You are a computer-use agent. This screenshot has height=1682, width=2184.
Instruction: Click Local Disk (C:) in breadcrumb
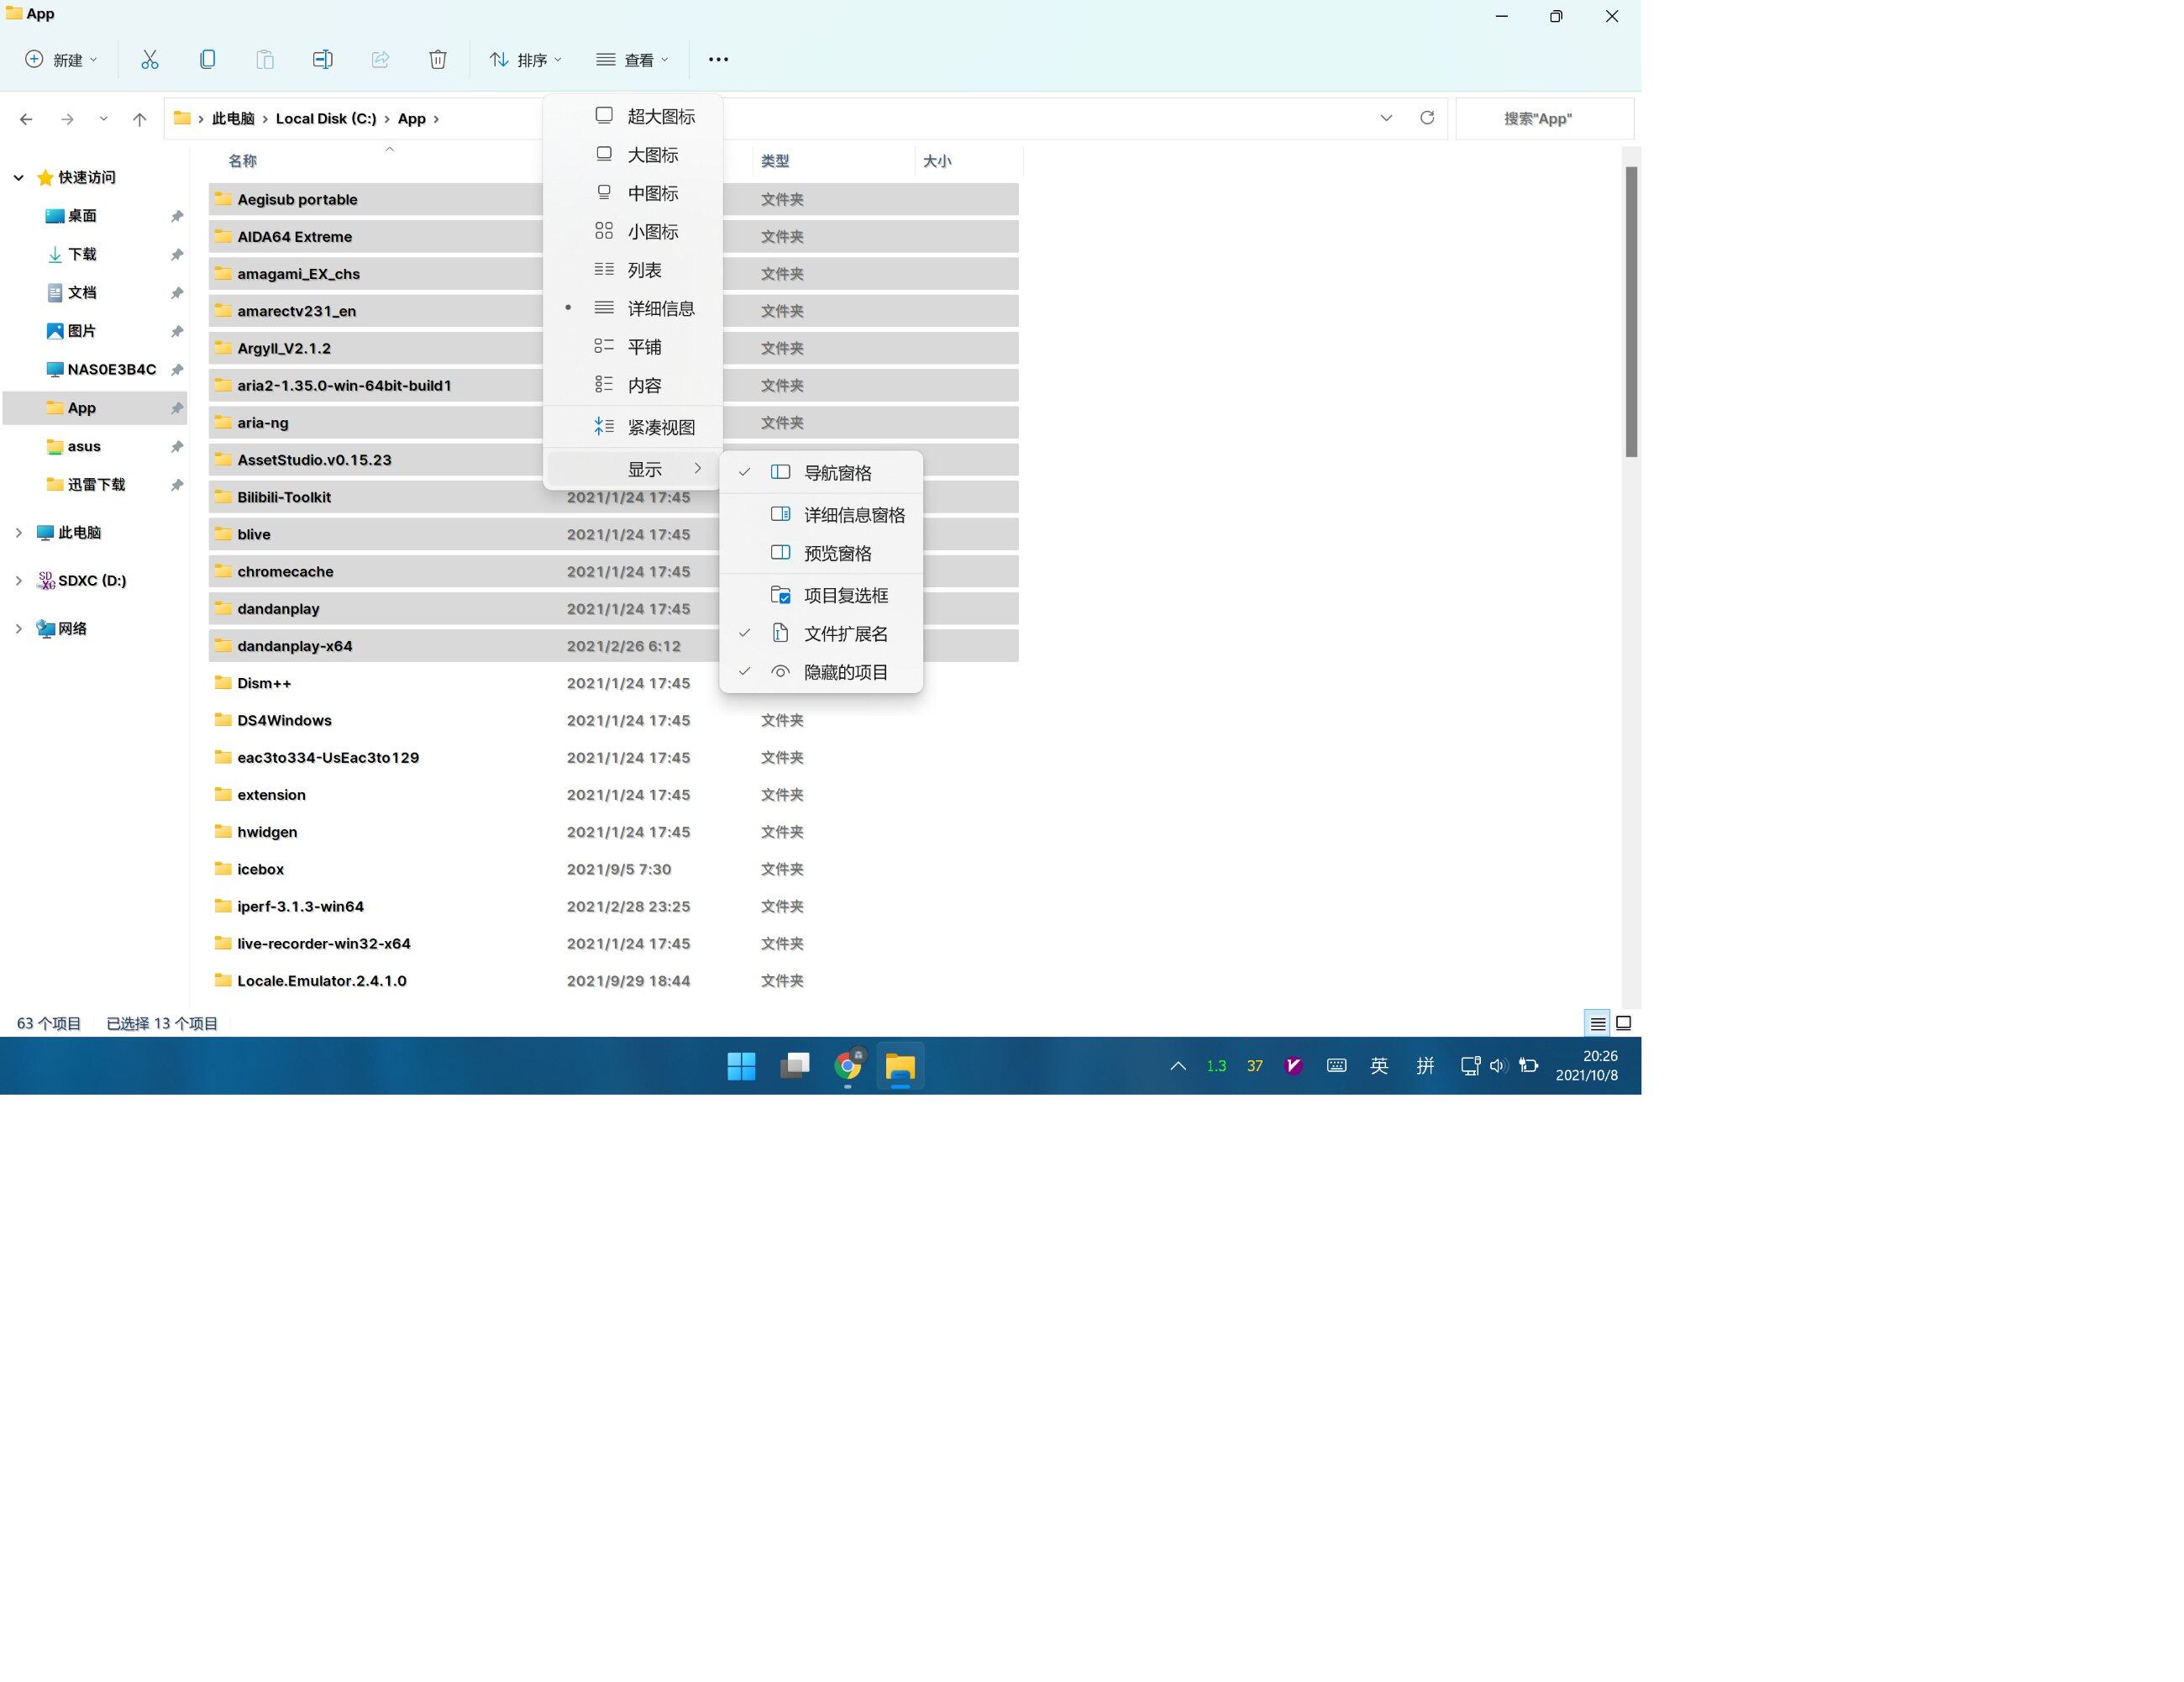tap(326, 118)
